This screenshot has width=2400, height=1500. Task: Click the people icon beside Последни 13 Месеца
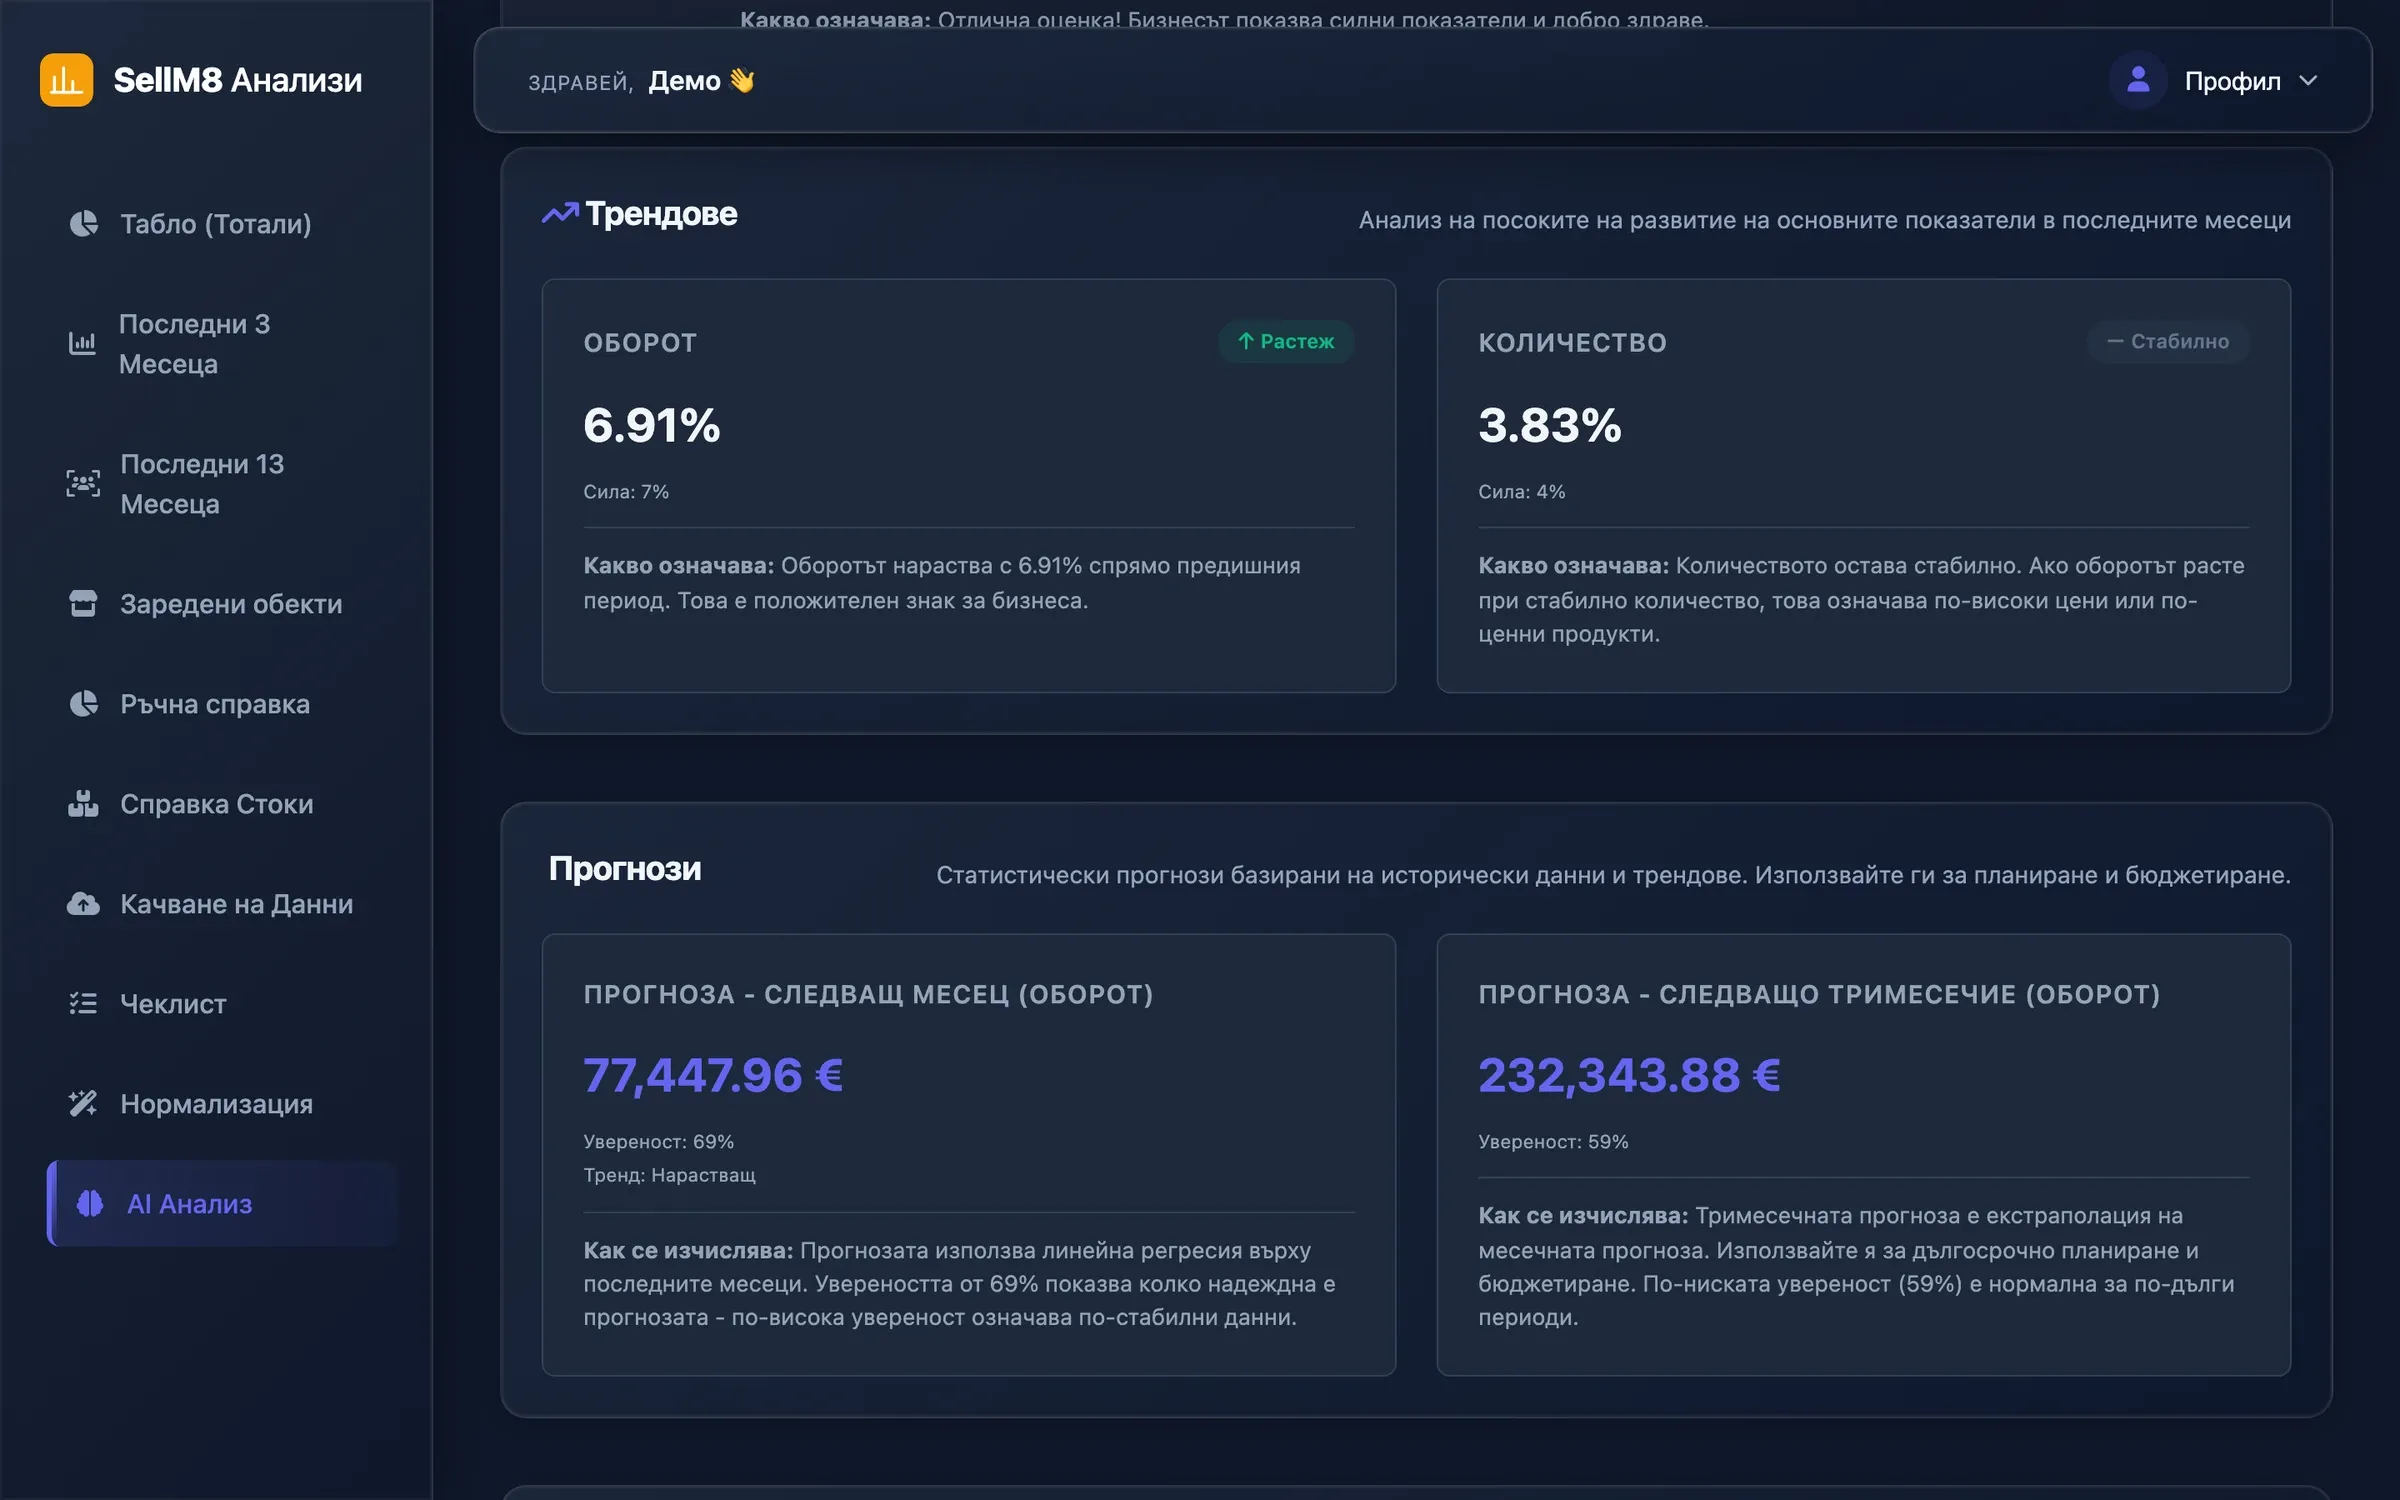pyautogui.click(x=84, y=483)
